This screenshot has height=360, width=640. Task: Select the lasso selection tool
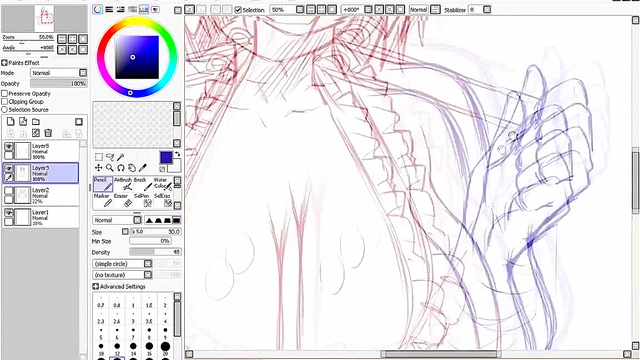(110, 157)
